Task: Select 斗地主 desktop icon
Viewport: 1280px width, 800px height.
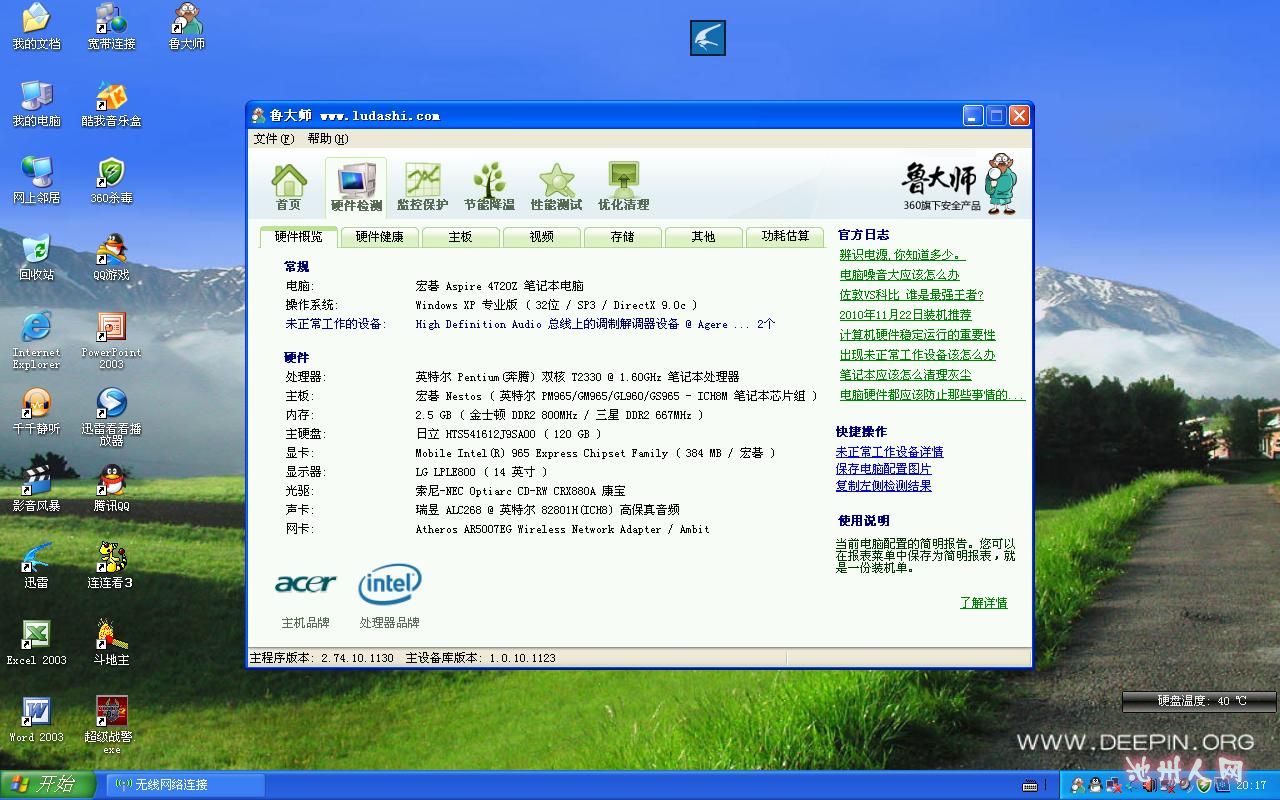Action: [x=111, y=642]
